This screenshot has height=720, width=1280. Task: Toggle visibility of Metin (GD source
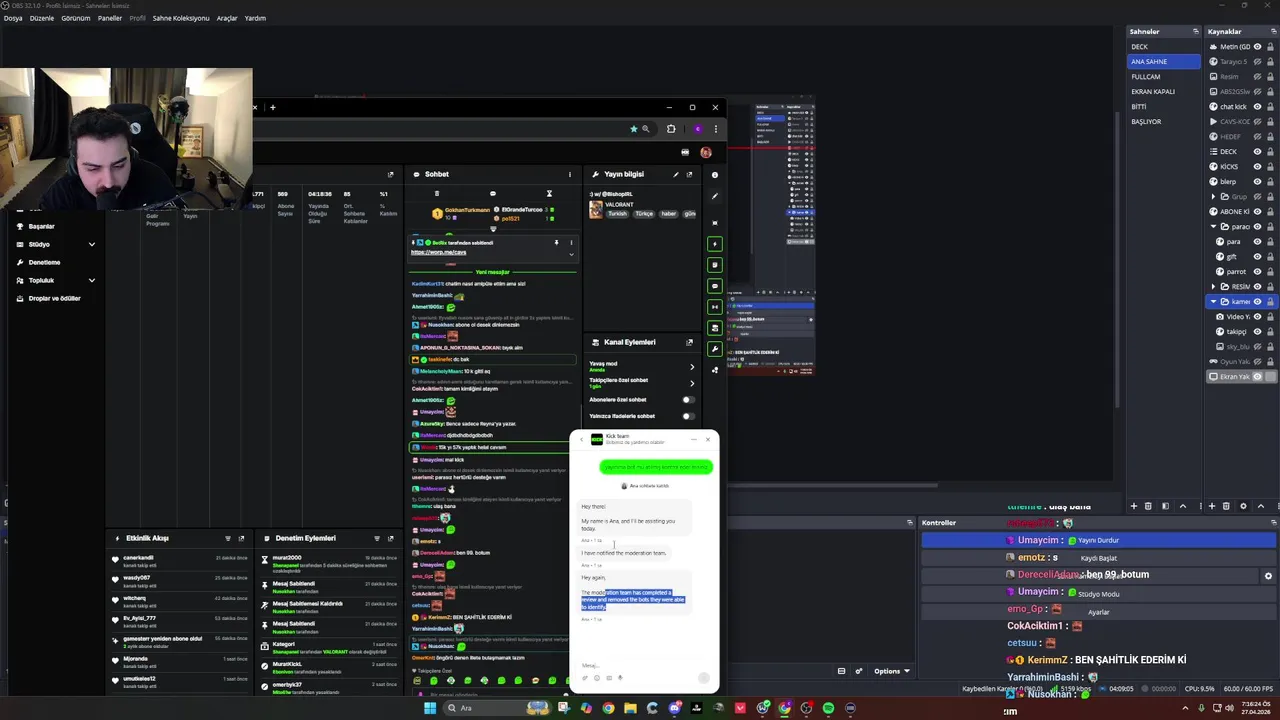pos(1258,47)
